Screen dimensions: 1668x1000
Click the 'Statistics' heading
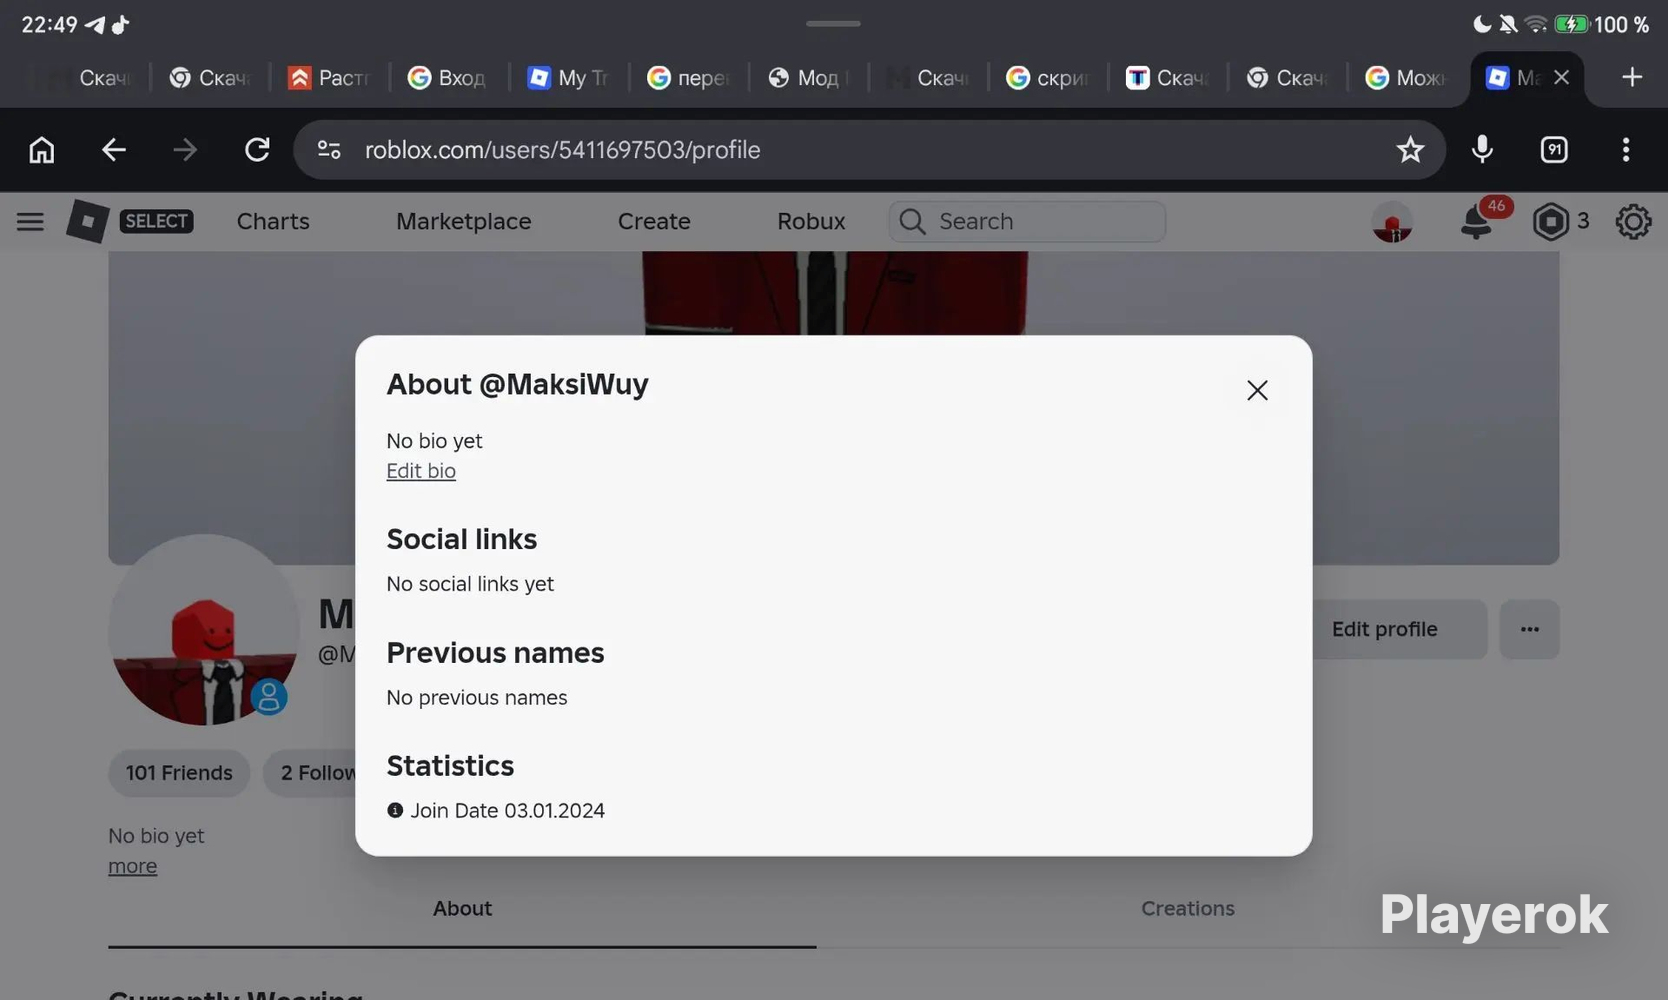[450, 766]
